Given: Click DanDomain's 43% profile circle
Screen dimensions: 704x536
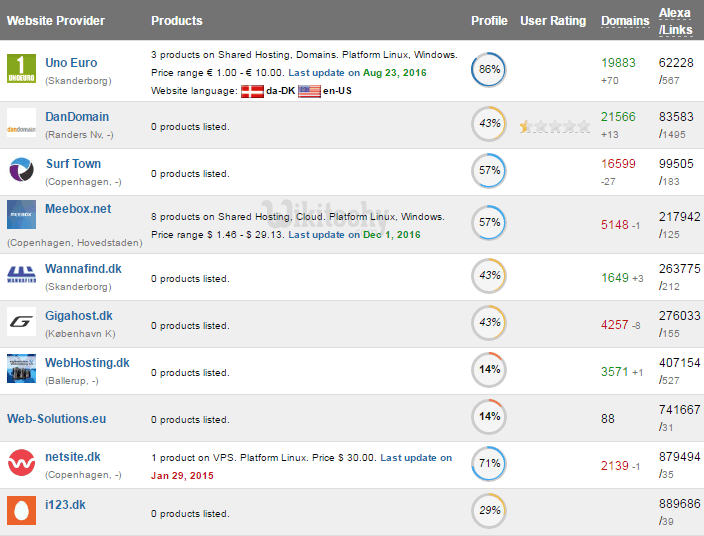Looking at the screenshot, I should [489, 123].
